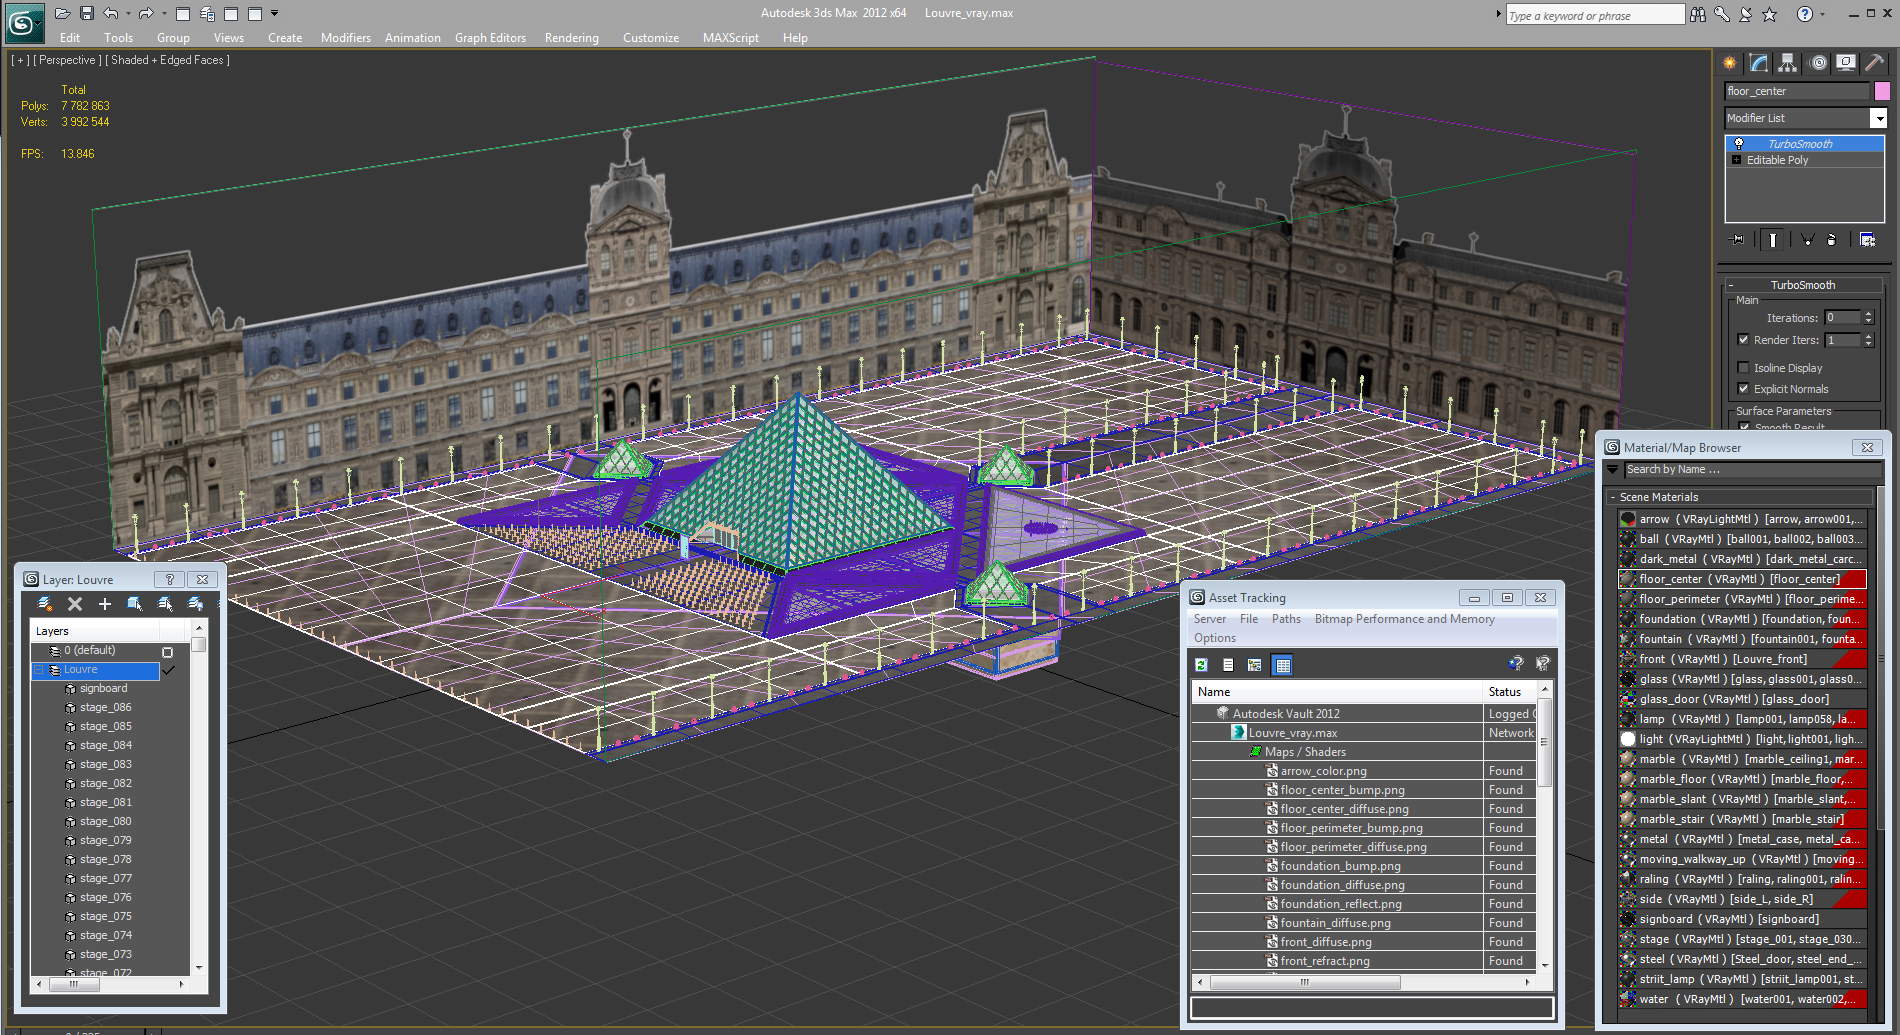
Task: Click the binoculars search icon
Action: pos(1698,14)
